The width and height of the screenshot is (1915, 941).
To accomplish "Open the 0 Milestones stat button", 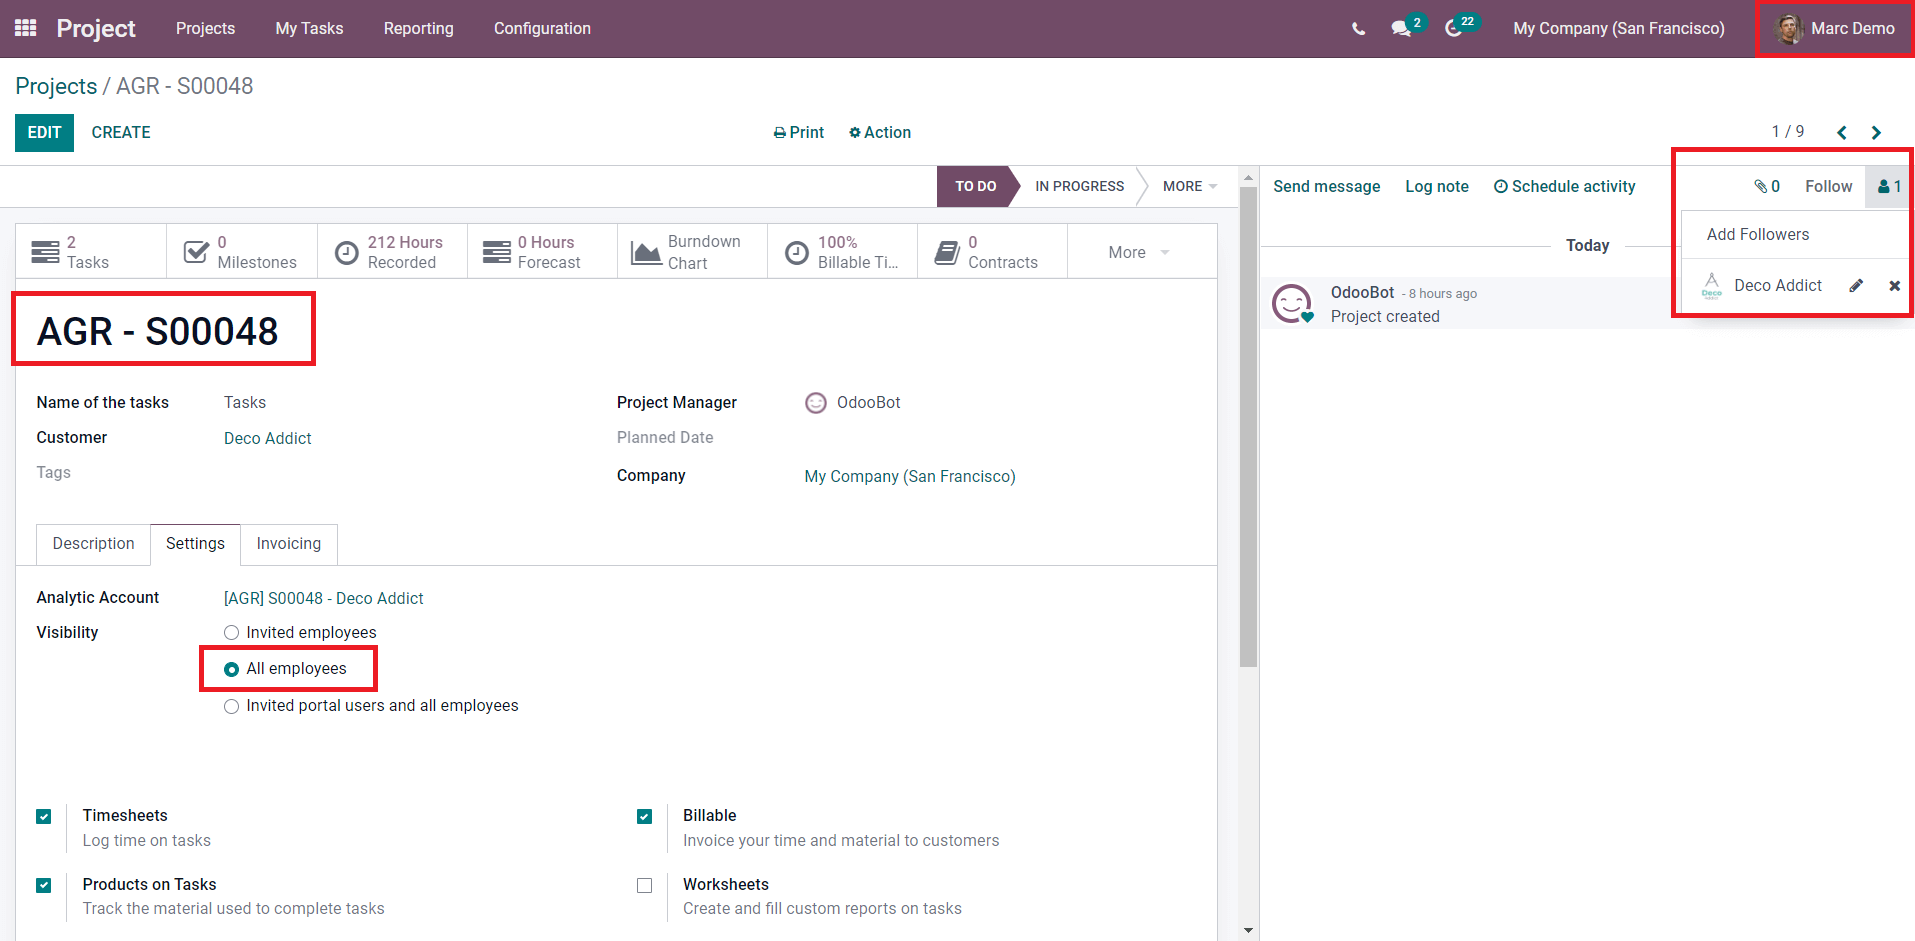I will (x=242, y=252).
